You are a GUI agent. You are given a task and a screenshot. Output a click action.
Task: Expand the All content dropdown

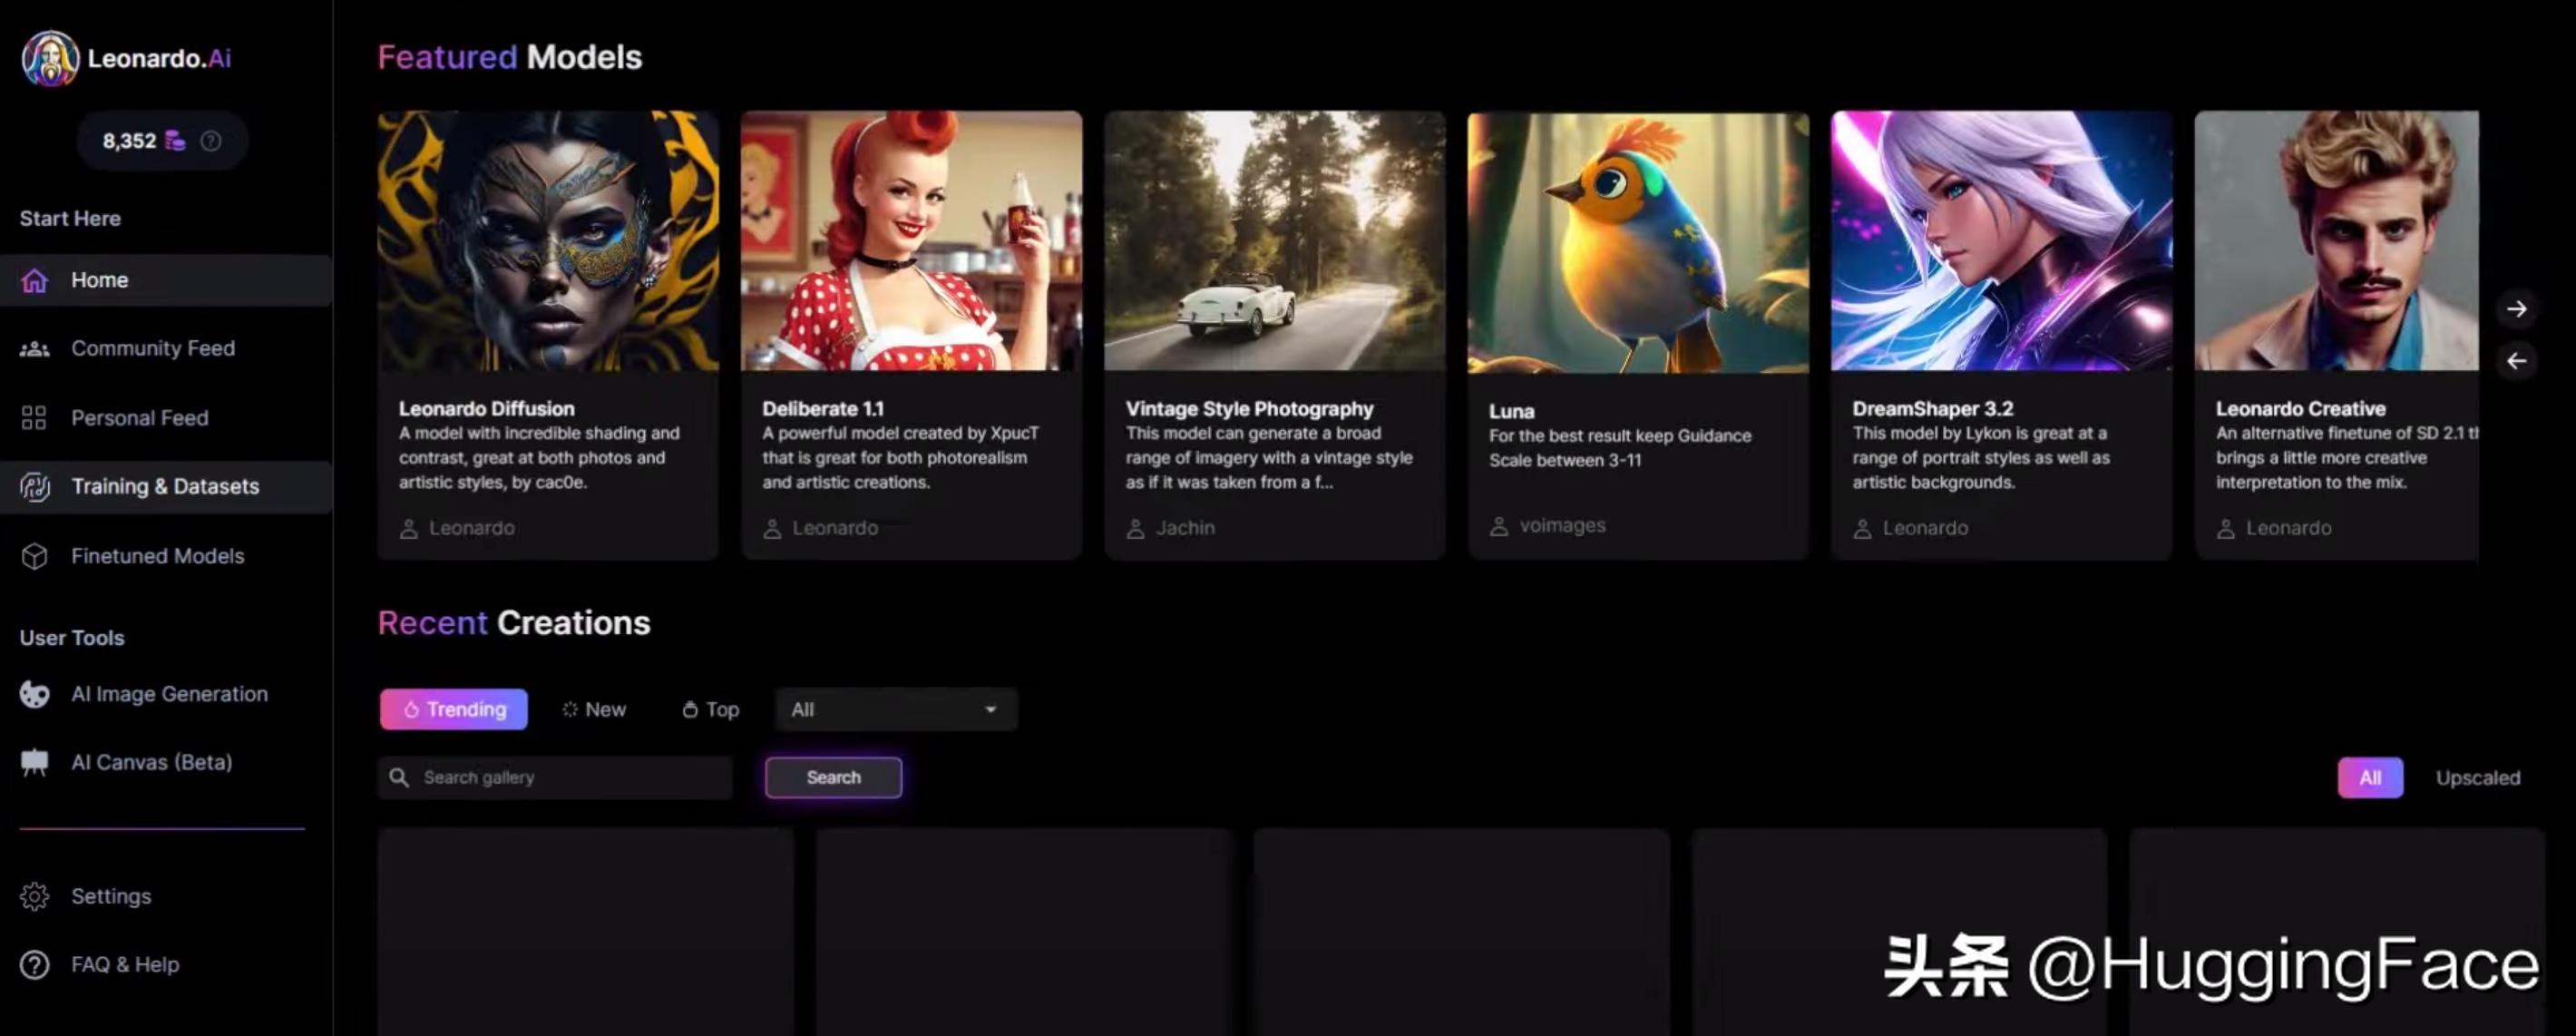892,709
